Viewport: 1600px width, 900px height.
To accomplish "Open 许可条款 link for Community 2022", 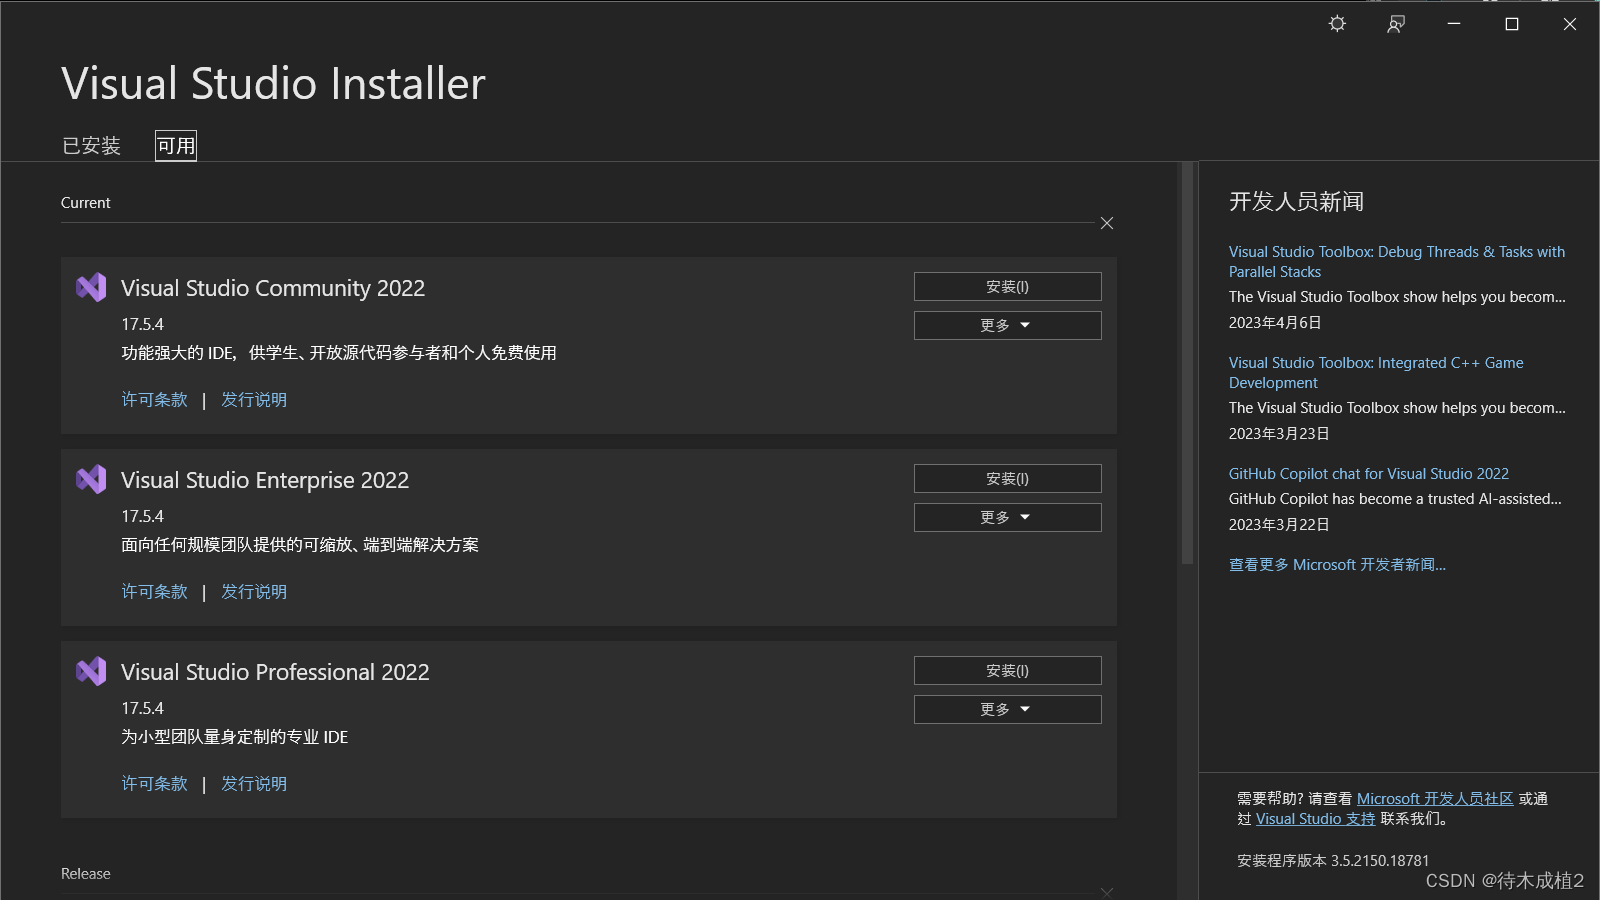I will (x=155, y=400).
